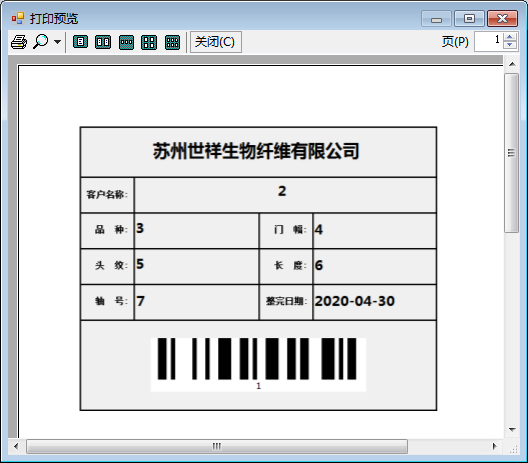Select the one-page layout icon
This screenshot has width=528, height=463.
click(80, 42)
